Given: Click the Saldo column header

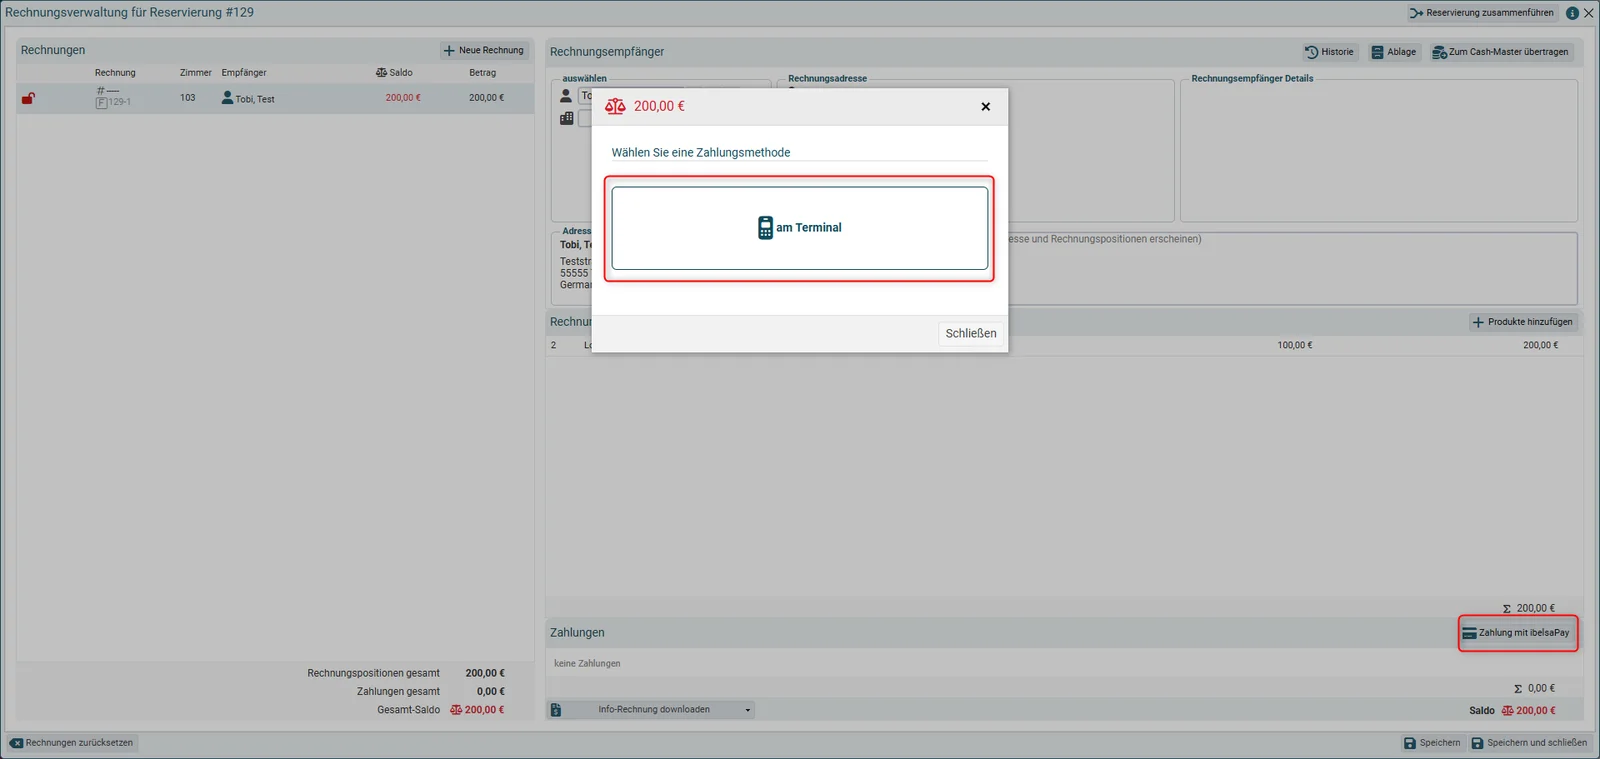Looking at the screenshot, I should tap(394, 73).
